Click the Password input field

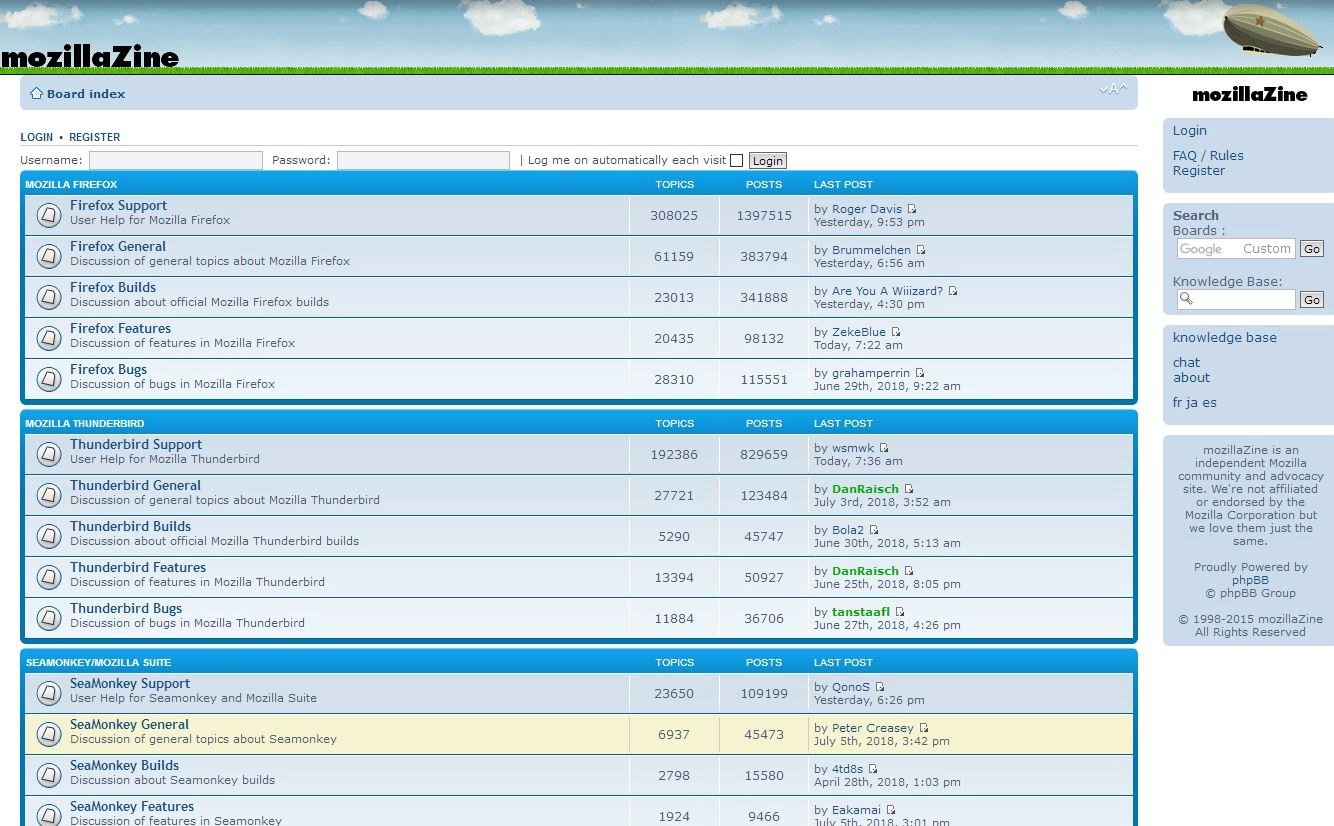423,160
